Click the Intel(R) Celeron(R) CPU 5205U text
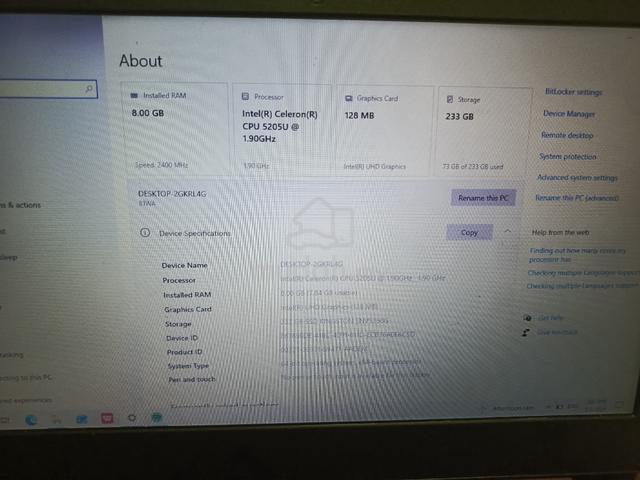This screenshot has height=480, width=640. [280, 127]
